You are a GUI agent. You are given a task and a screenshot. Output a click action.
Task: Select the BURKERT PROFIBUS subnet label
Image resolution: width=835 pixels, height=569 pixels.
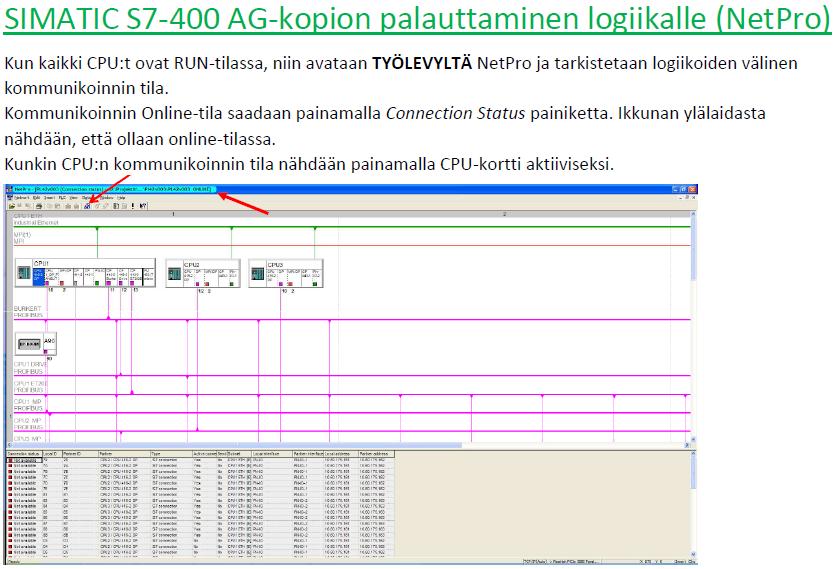[28, 312]
